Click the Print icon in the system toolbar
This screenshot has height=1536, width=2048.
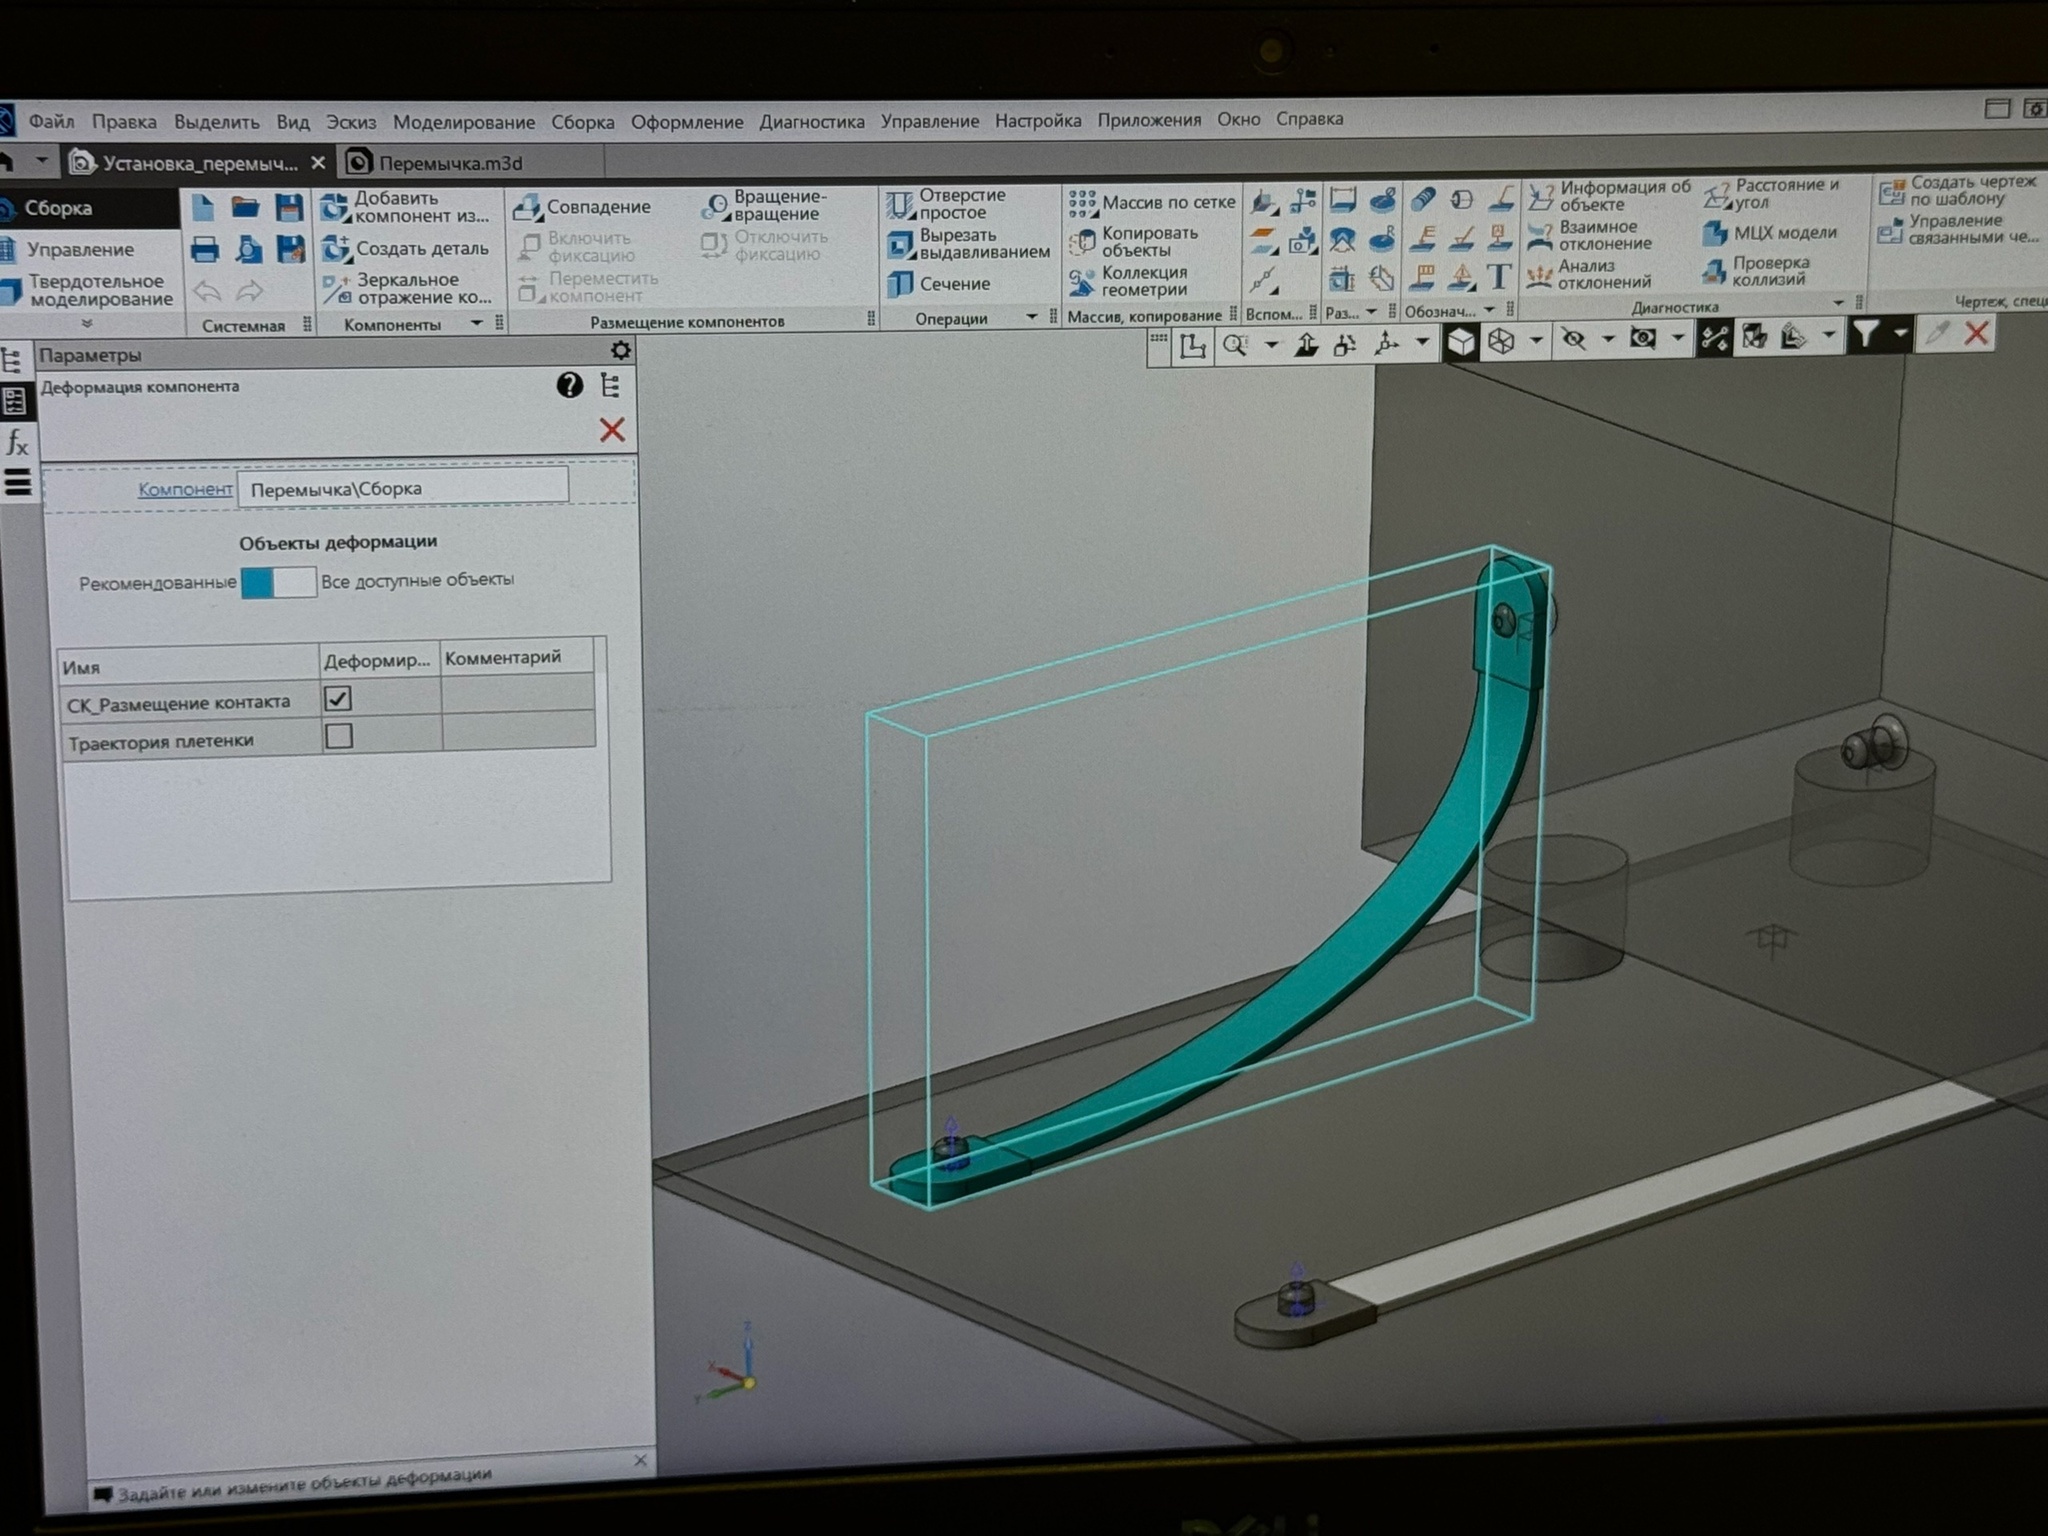[x=205, y=249]
